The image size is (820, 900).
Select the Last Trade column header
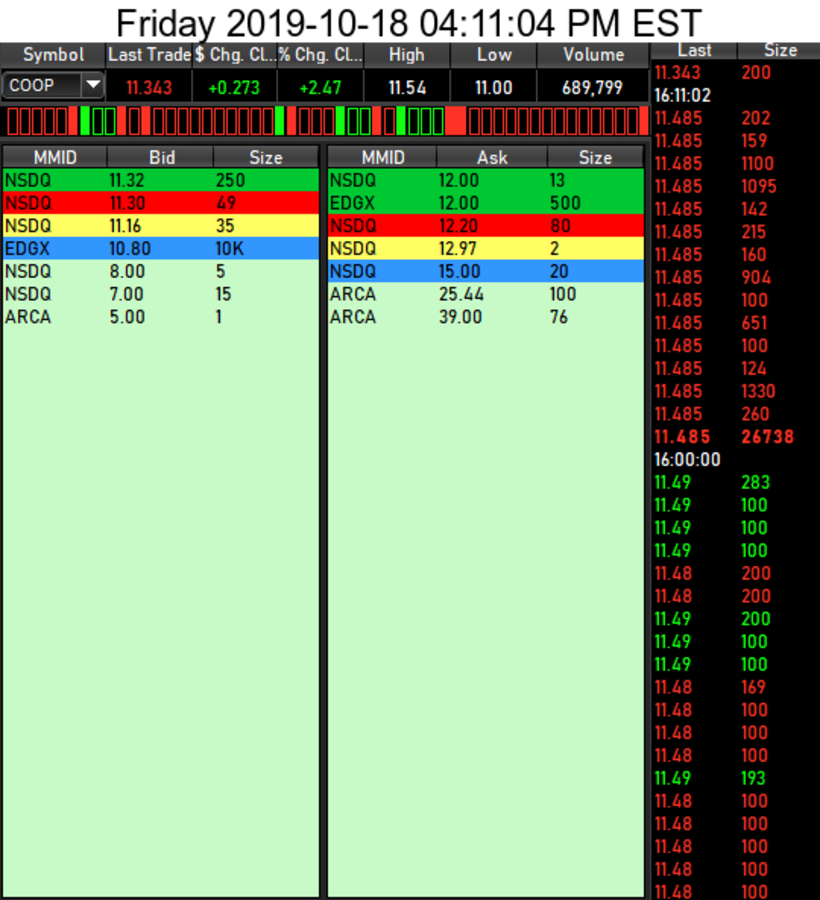coord(149,55)
